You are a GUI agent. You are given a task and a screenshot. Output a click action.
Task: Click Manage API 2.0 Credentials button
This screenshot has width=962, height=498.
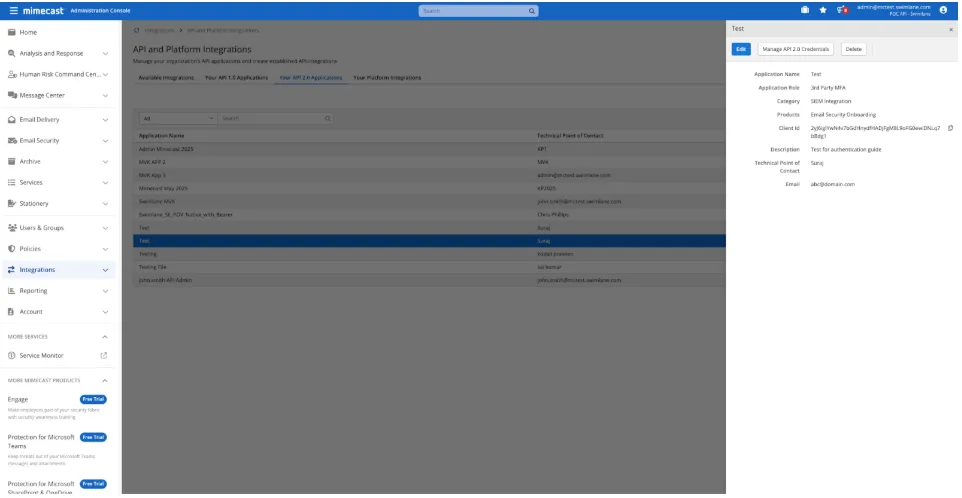click(796, 49)
